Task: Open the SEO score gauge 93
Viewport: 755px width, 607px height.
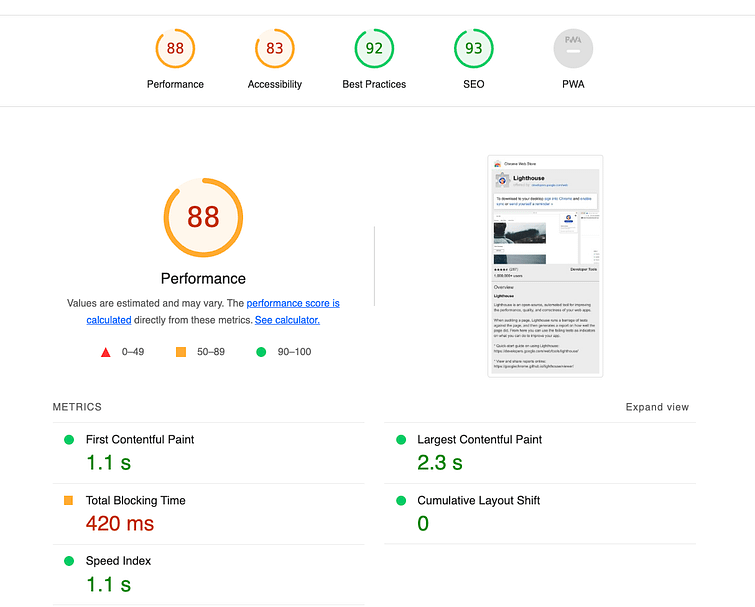Action: (x=473, y=48)
